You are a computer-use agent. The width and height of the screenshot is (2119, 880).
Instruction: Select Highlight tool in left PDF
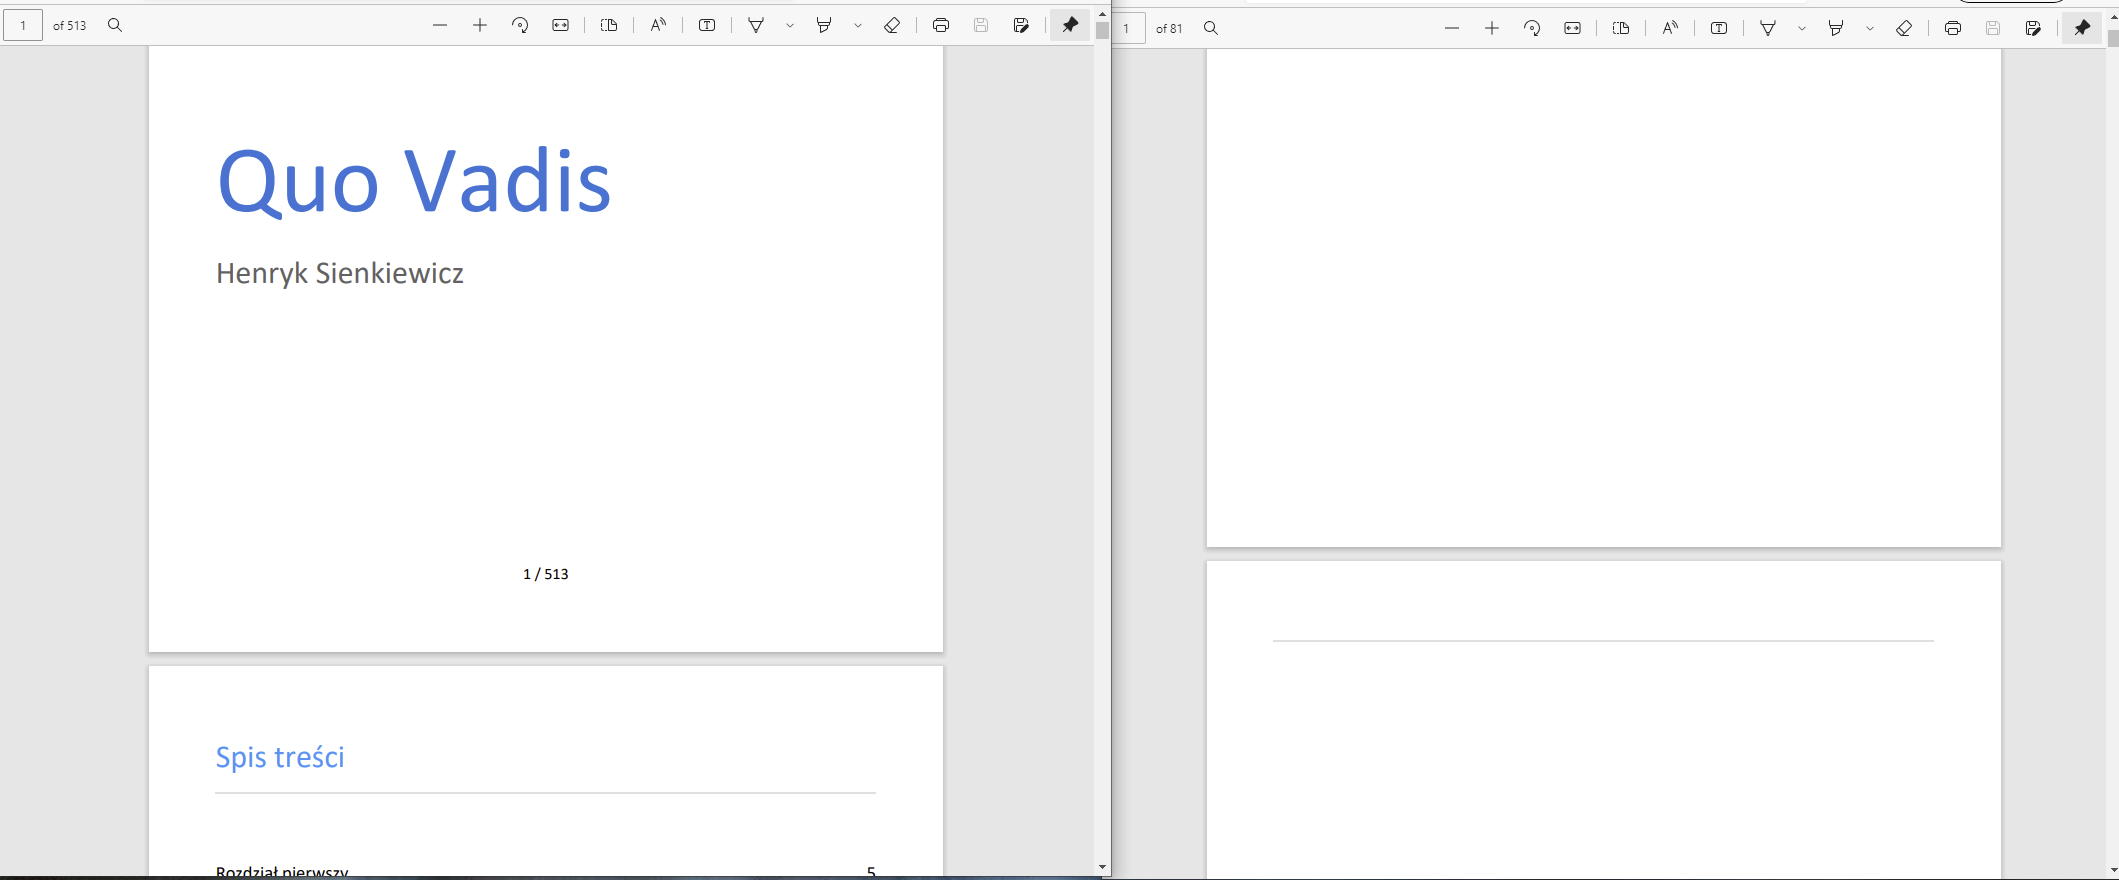point(824,25)
